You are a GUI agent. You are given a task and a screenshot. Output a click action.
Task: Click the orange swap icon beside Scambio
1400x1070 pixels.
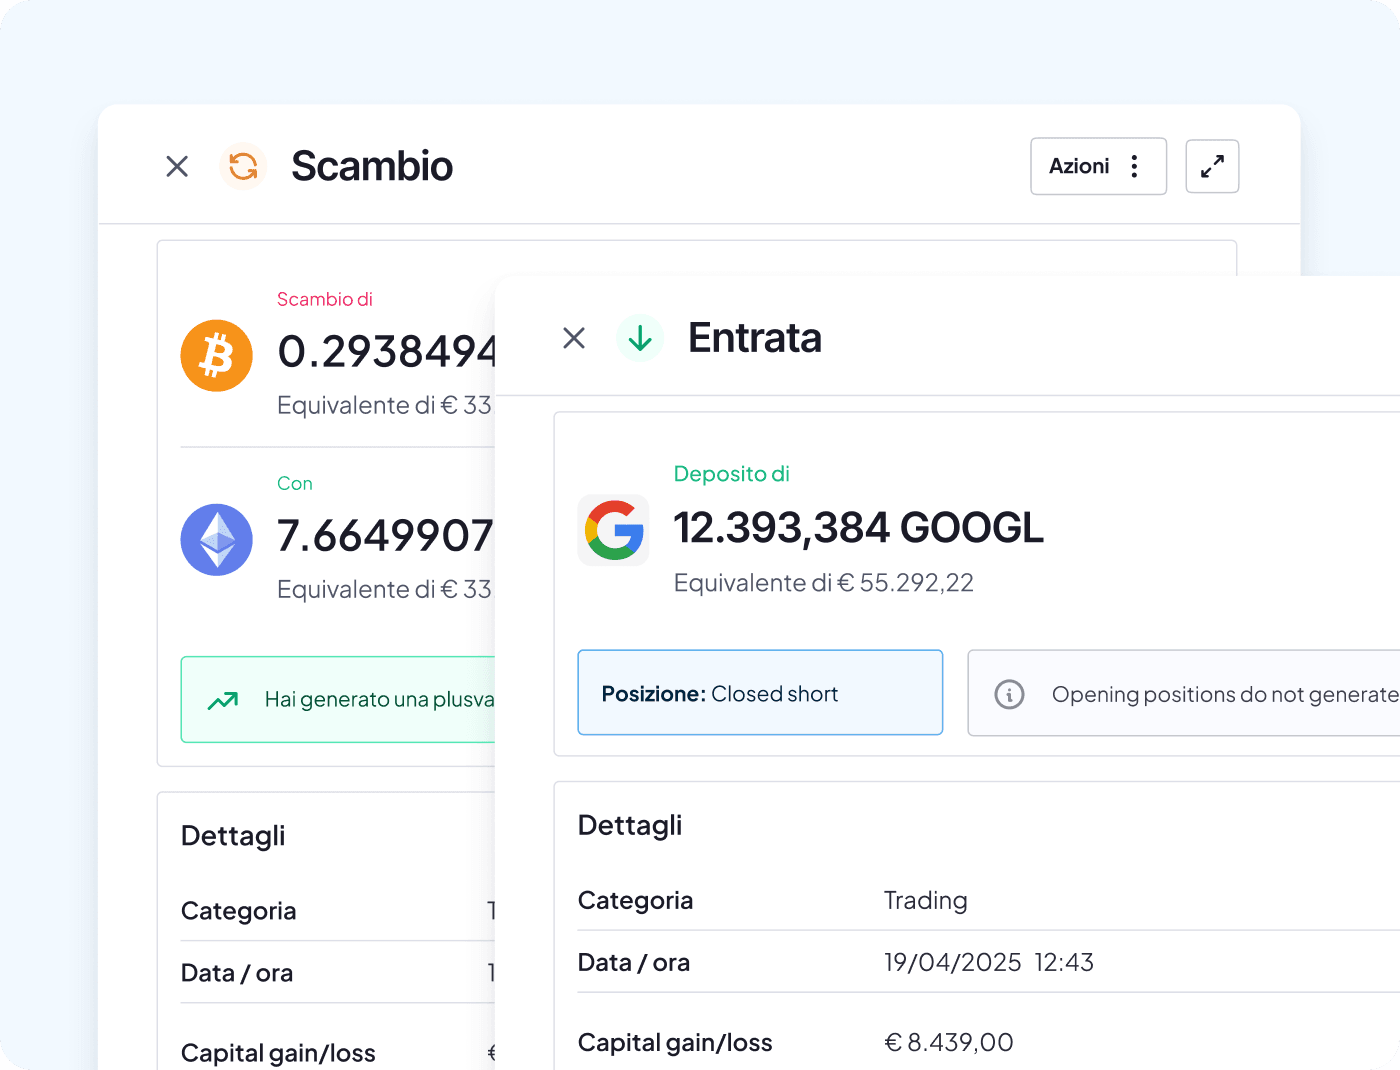click(x=243, y=166)
